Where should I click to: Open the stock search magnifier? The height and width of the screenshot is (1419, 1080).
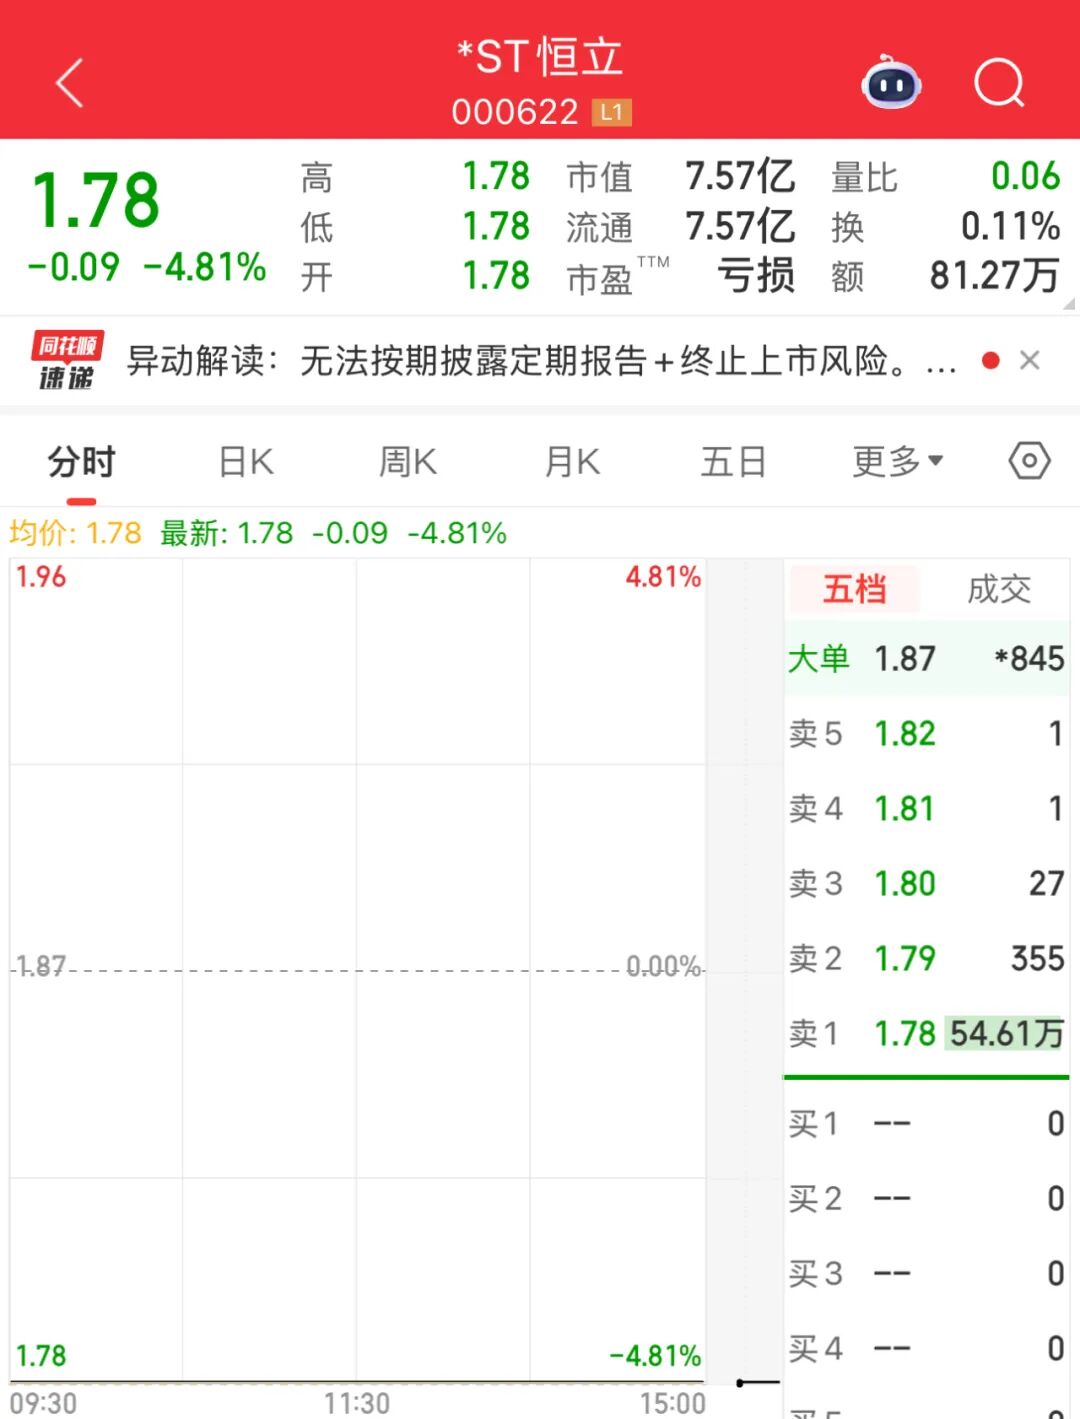[997, 85]
